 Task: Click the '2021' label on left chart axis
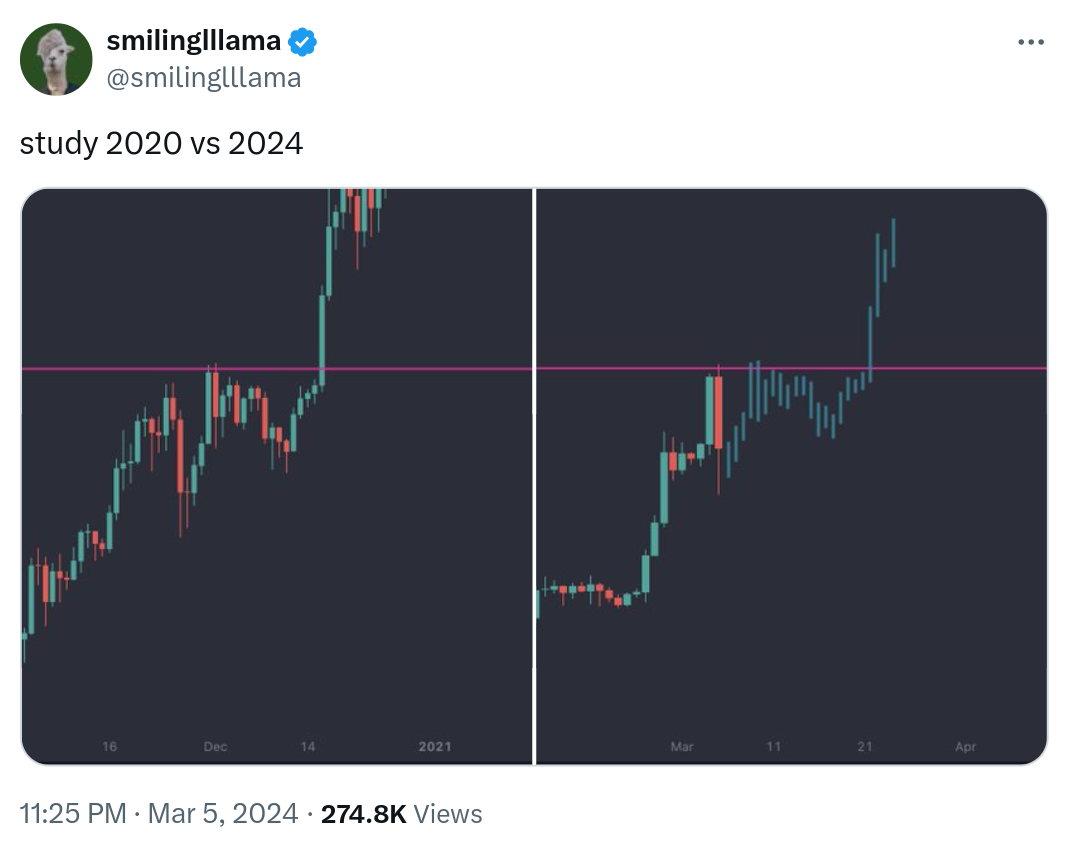[435, 746]
